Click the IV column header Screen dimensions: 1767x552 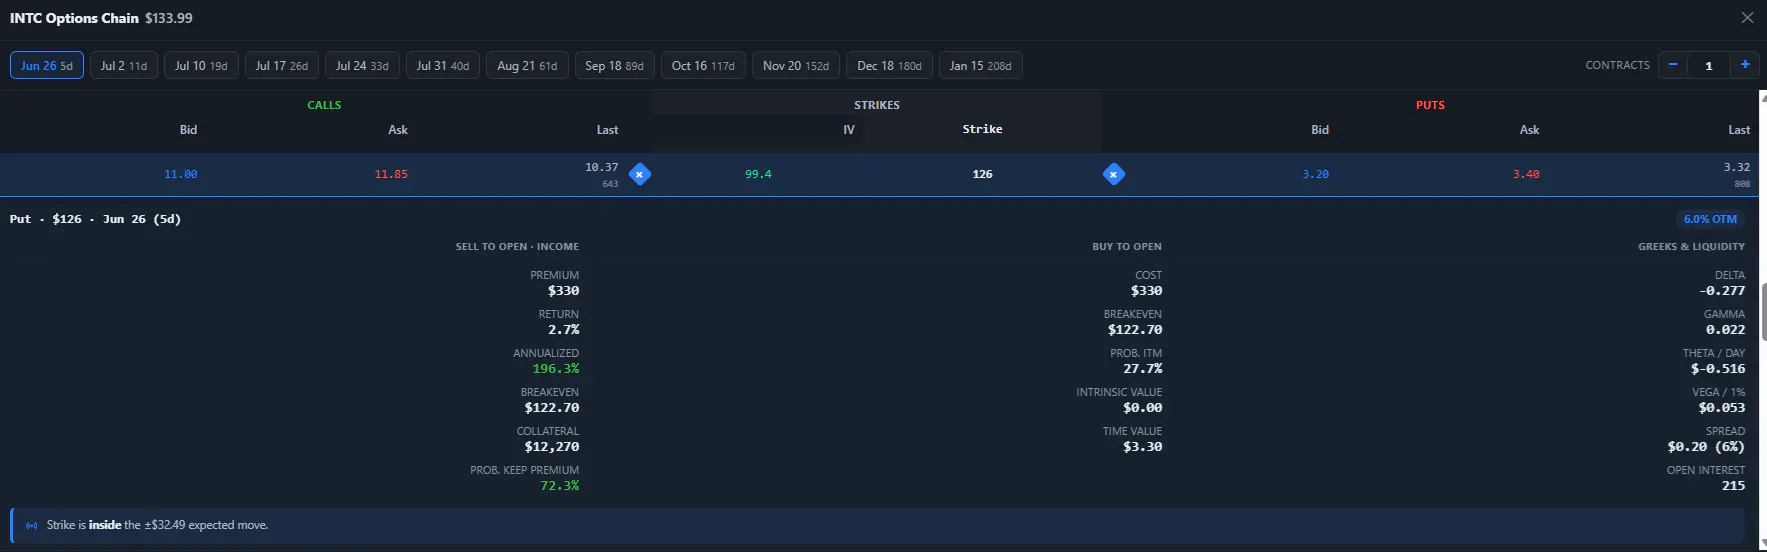click(x=849, y=130)
